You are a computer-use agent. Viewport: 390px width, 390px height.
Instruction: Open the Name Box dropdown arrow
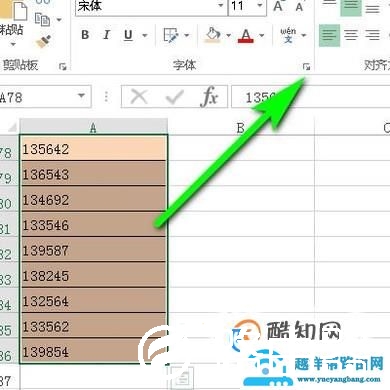pos(81,96)
